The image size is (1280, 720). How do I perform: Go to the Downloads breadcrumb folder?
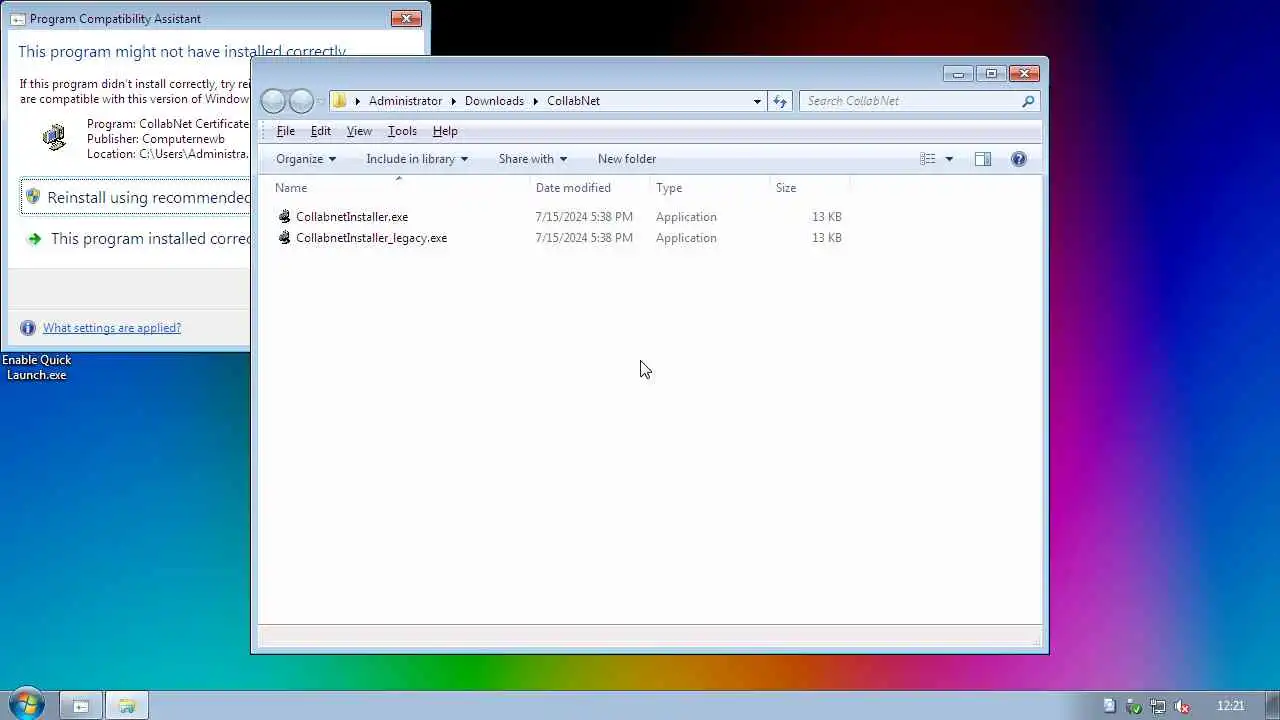(494, 101)
